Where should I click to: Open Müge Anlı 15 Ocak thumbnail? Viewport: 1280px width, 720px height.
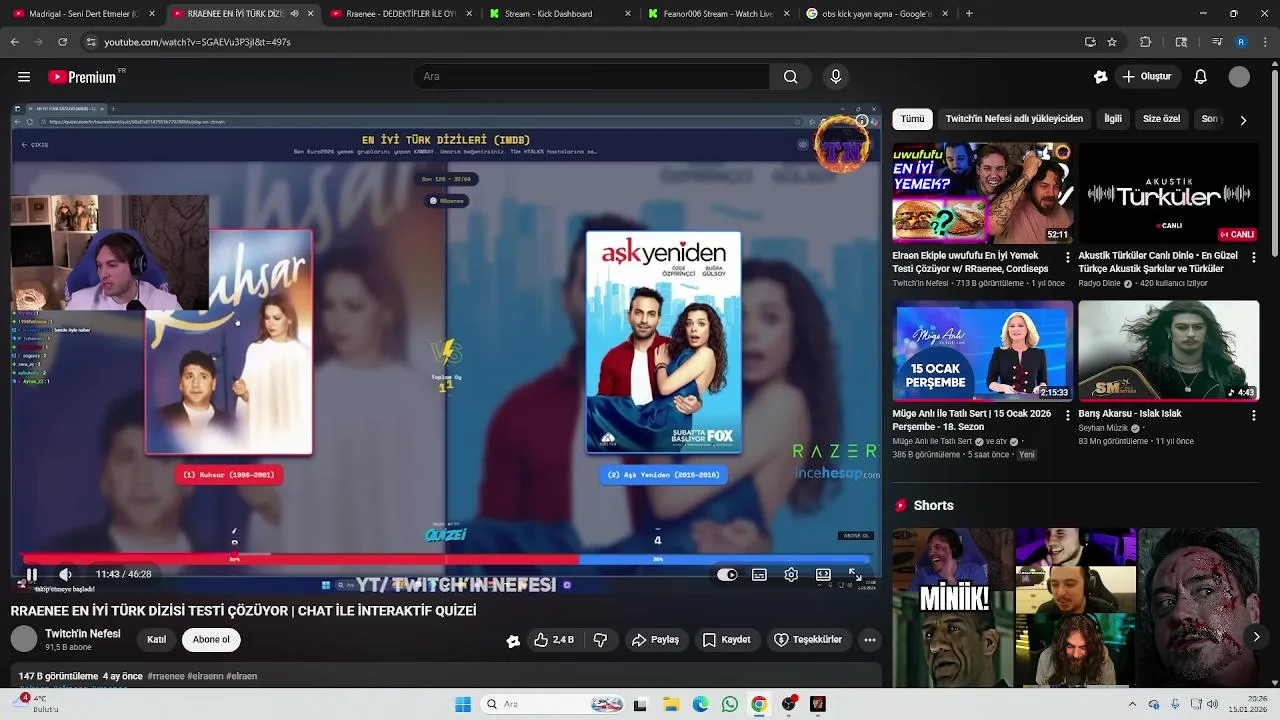[x=983, y=351]
